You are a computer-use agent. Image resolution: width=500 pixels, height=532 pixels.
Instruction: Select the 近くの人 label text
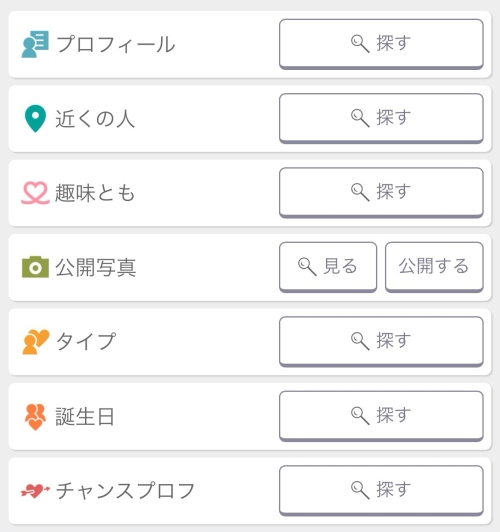[x=95, y=119]
